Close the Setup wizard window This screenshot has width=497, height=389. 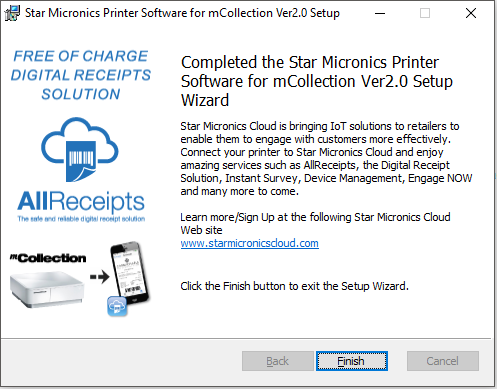tap(471, 13)
